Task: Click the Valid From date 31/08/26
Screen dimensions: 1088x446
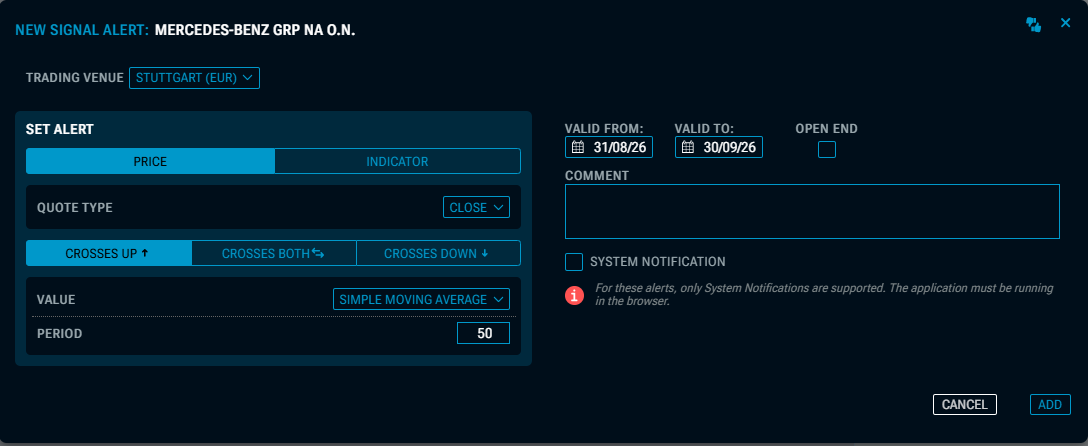Action: pyautogui.click(x=620, y=147)
